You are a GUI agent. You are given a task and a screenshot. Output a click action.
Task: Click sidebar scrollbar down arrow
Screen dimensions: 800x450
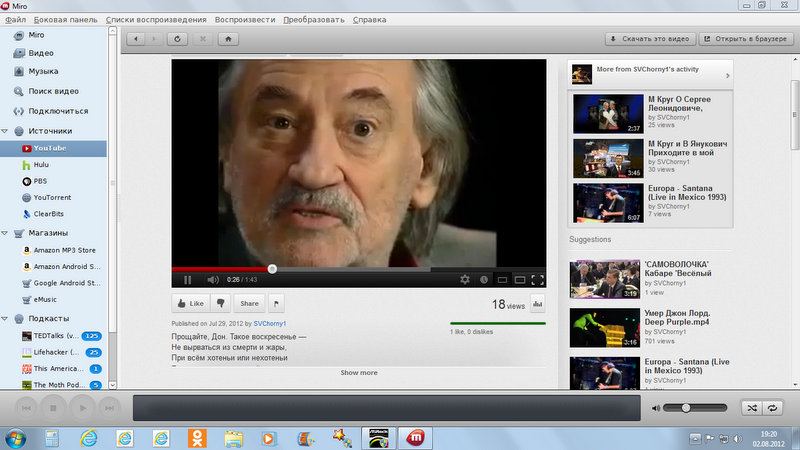112,385
